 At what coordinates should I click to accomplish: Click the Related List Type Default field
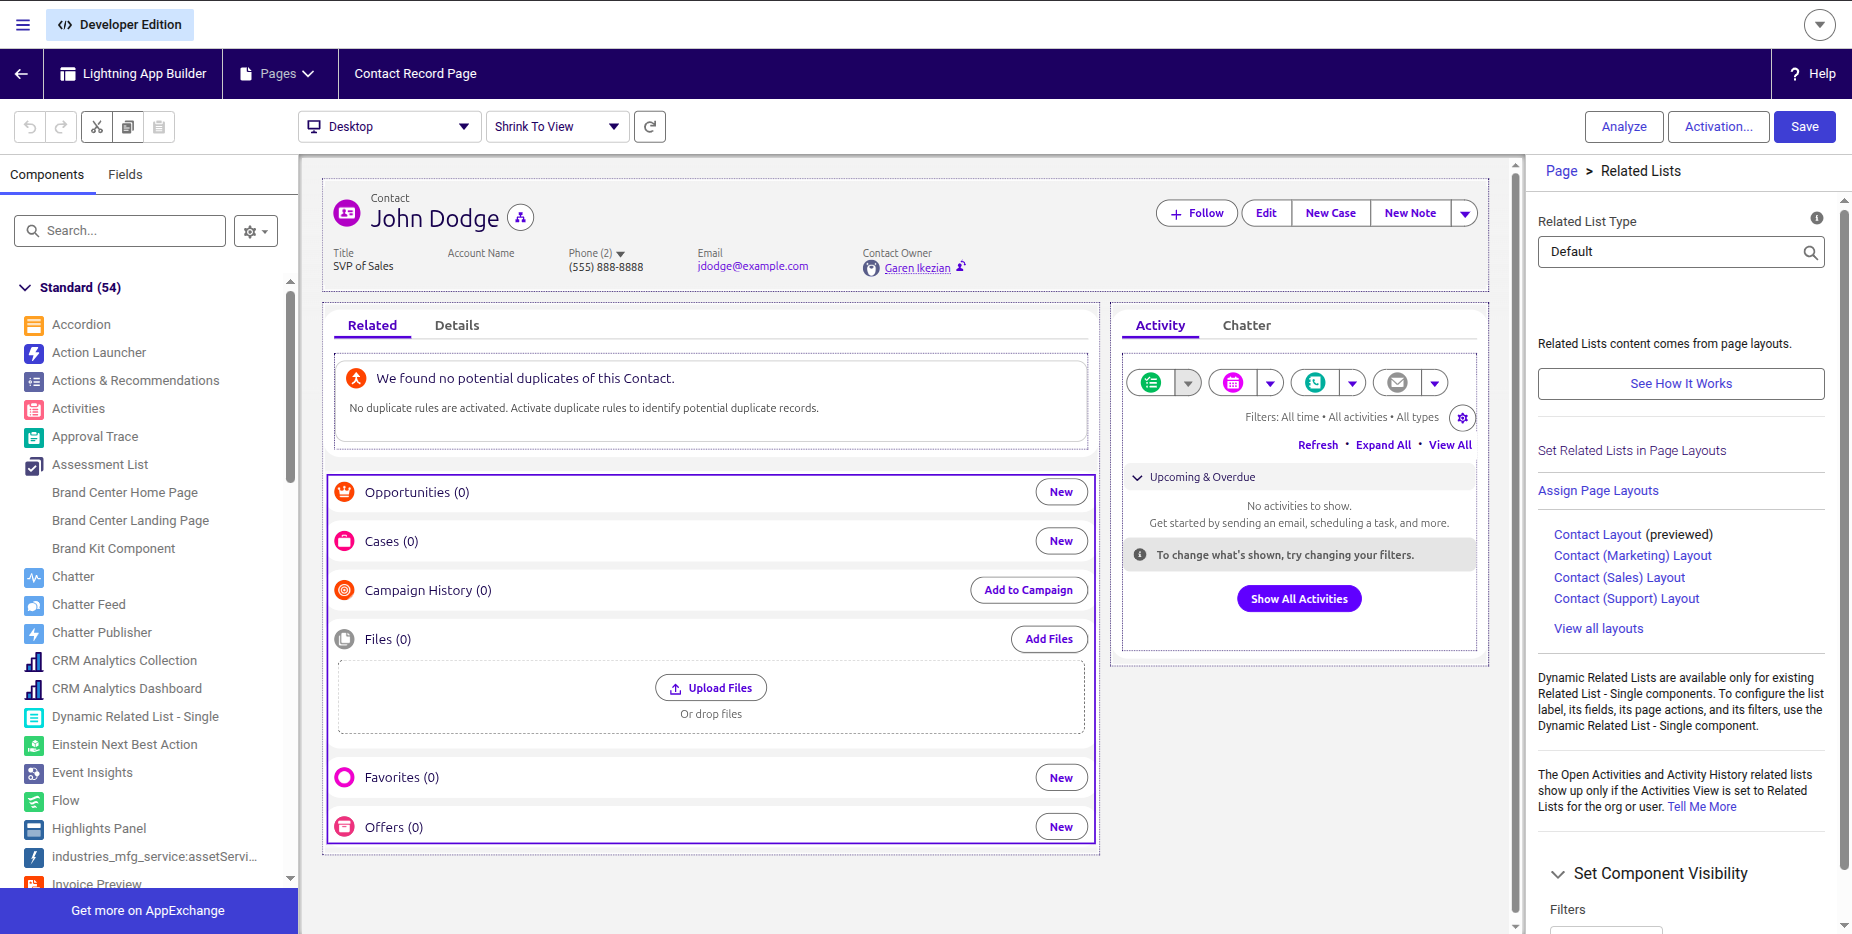(1680, 252)
